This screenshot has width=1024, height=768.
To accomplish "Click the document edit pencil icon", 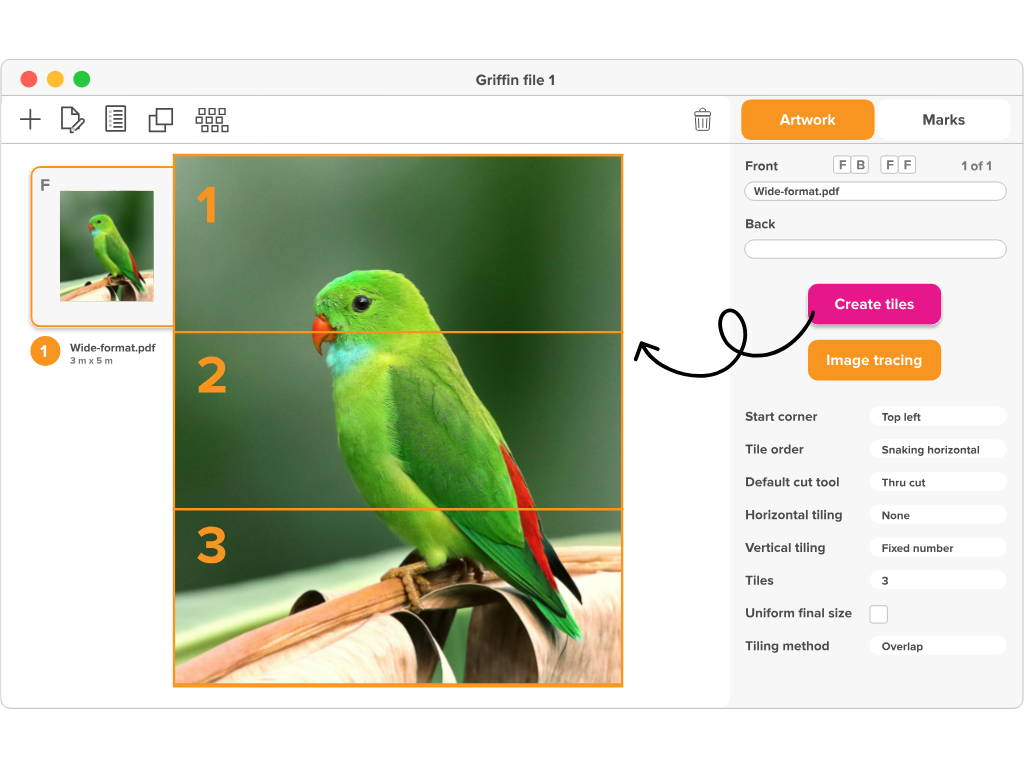I will pyautogui.click(x=72, y=120).
